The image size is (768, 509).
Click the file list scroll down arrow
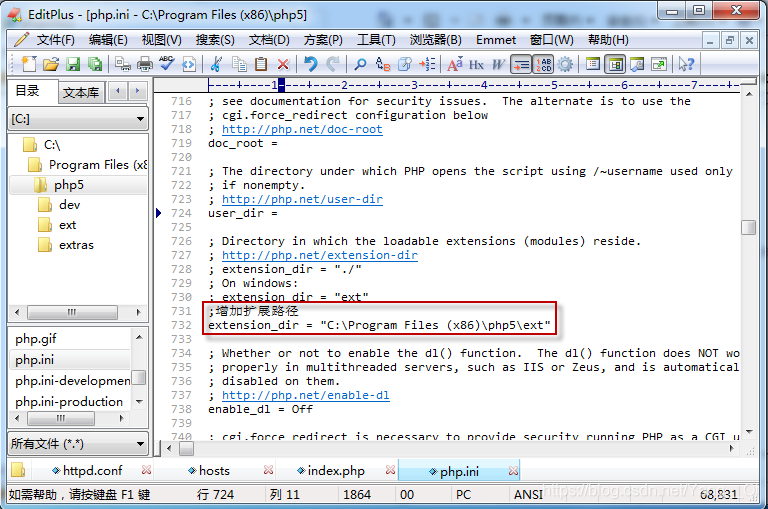[x=139, y=402]
